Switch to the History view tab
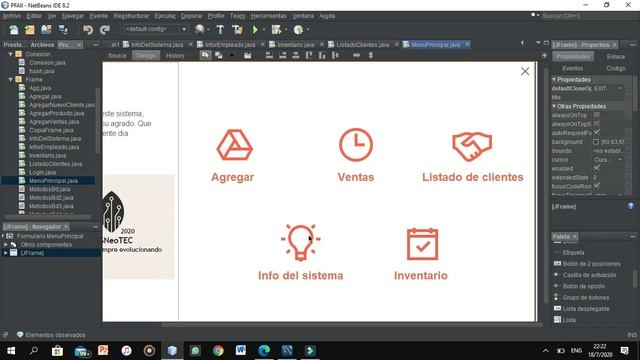This screenshot has width=640, height=360. click(x=175, y=56)
